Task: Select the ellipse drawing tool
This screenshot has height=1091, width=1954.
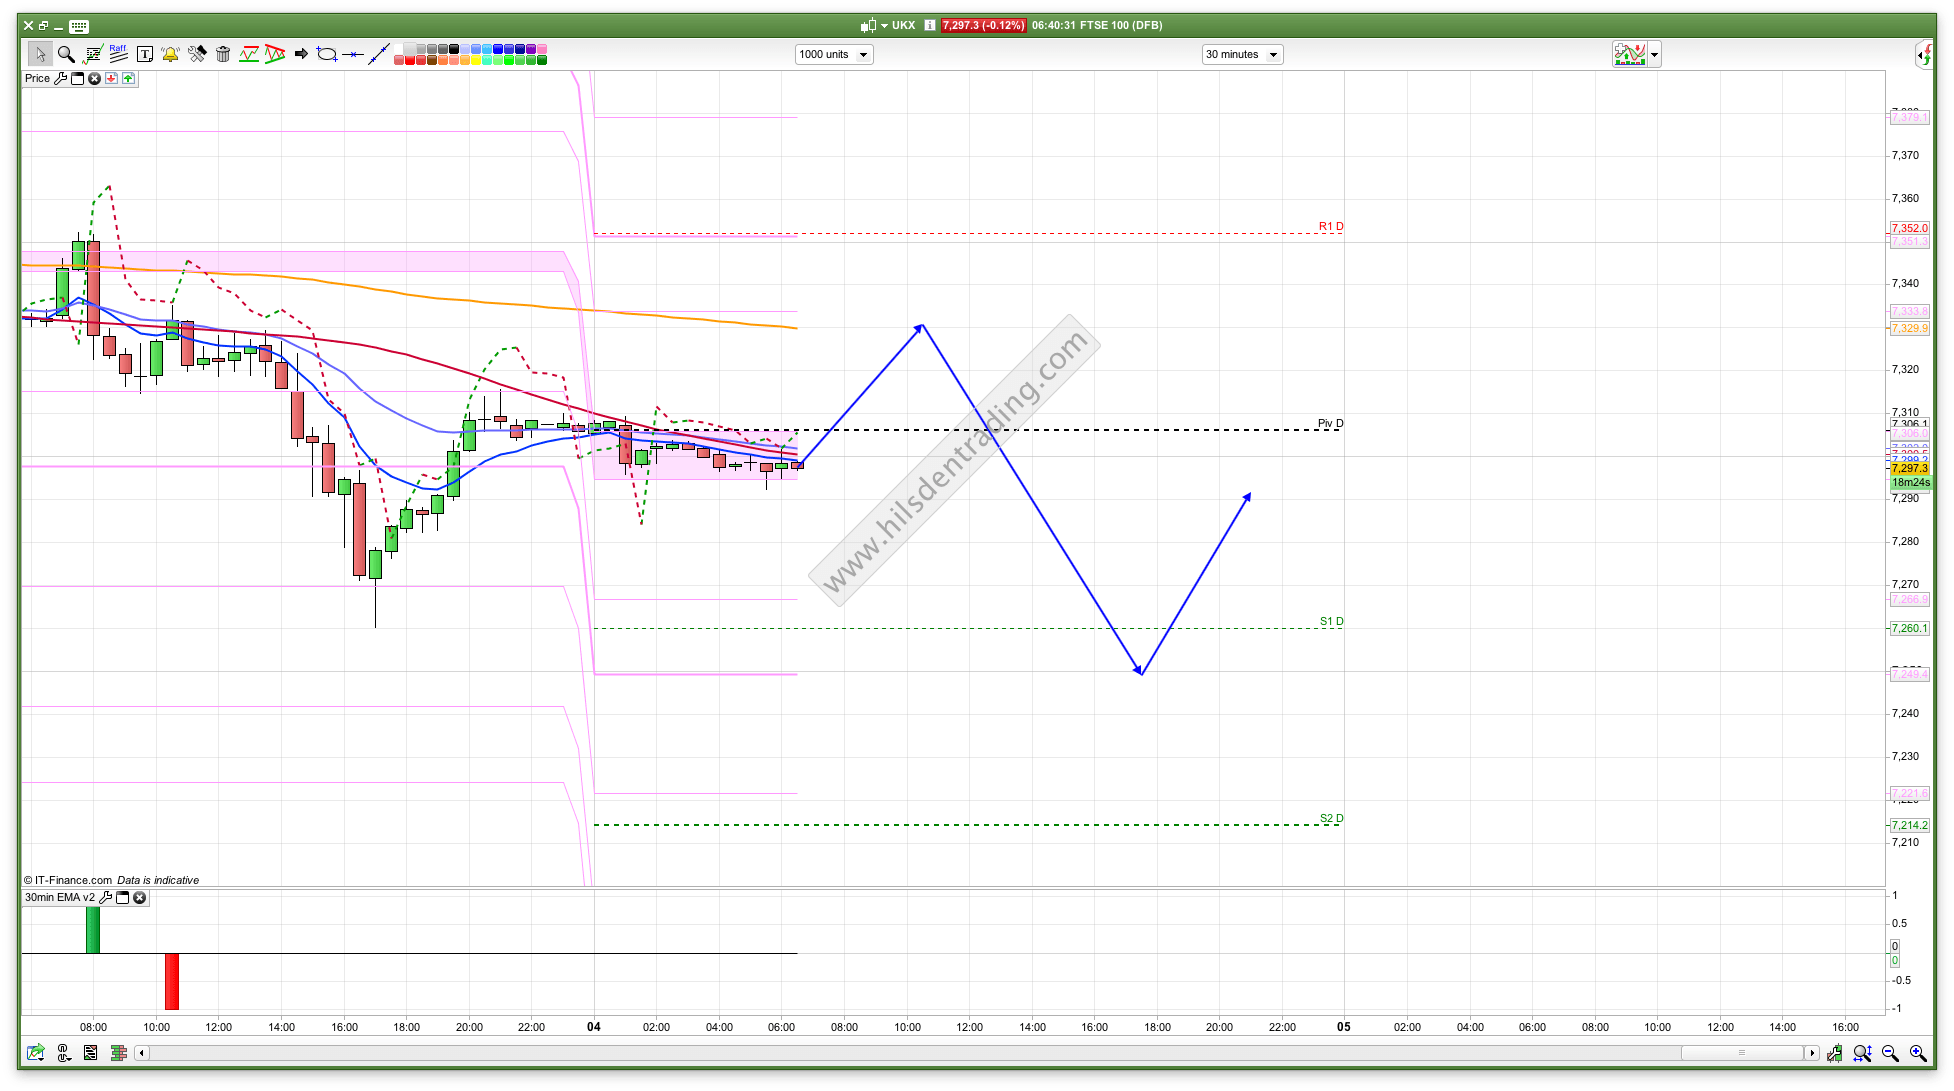Action: (x=327, y=54)
